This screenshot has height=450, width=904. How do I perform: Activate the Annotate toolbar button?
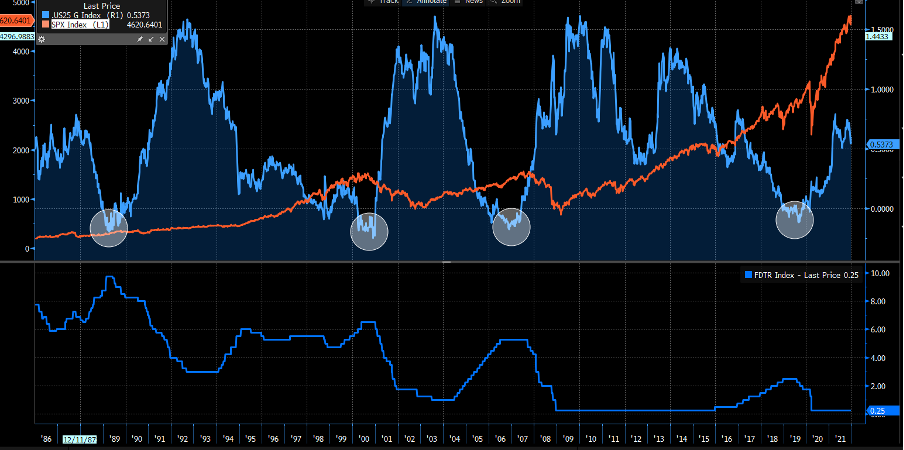[x=427, y=2]
